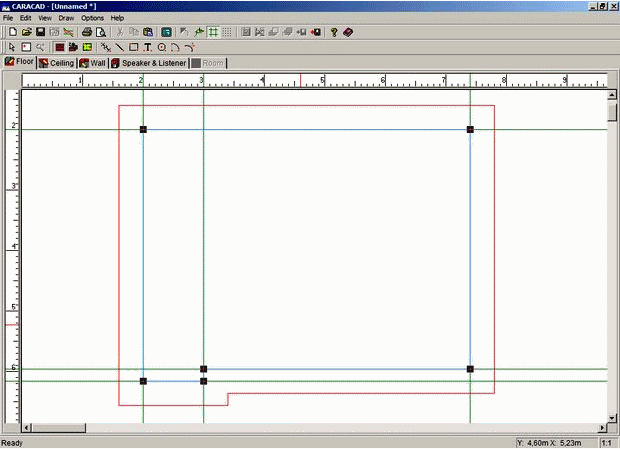Image resolution: width=620 pixels, height=449 pixels.
Task: Switch to the Speaker & Listener tab
Action: [149, 63]
